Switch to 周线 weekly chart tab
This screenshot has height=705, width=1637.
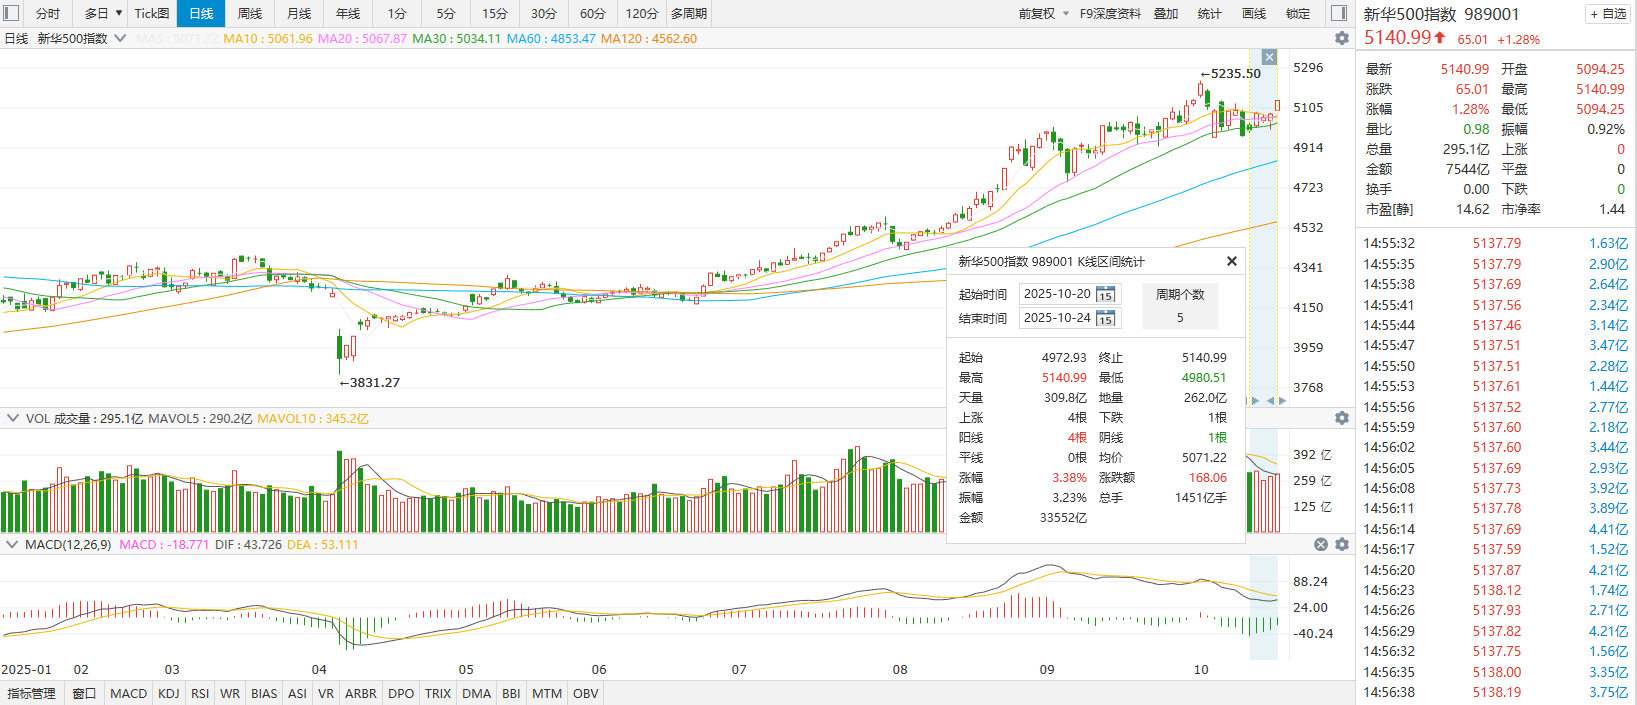[x=250, y=13]
